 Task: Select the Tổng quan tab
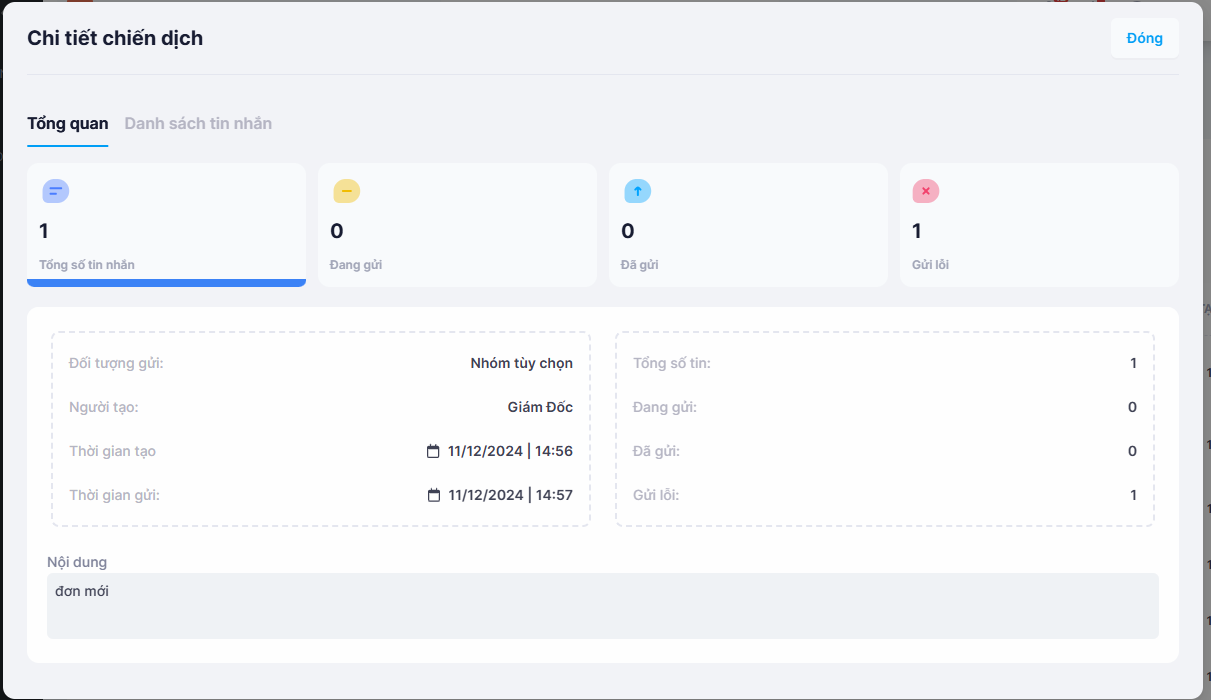point(67,124)
